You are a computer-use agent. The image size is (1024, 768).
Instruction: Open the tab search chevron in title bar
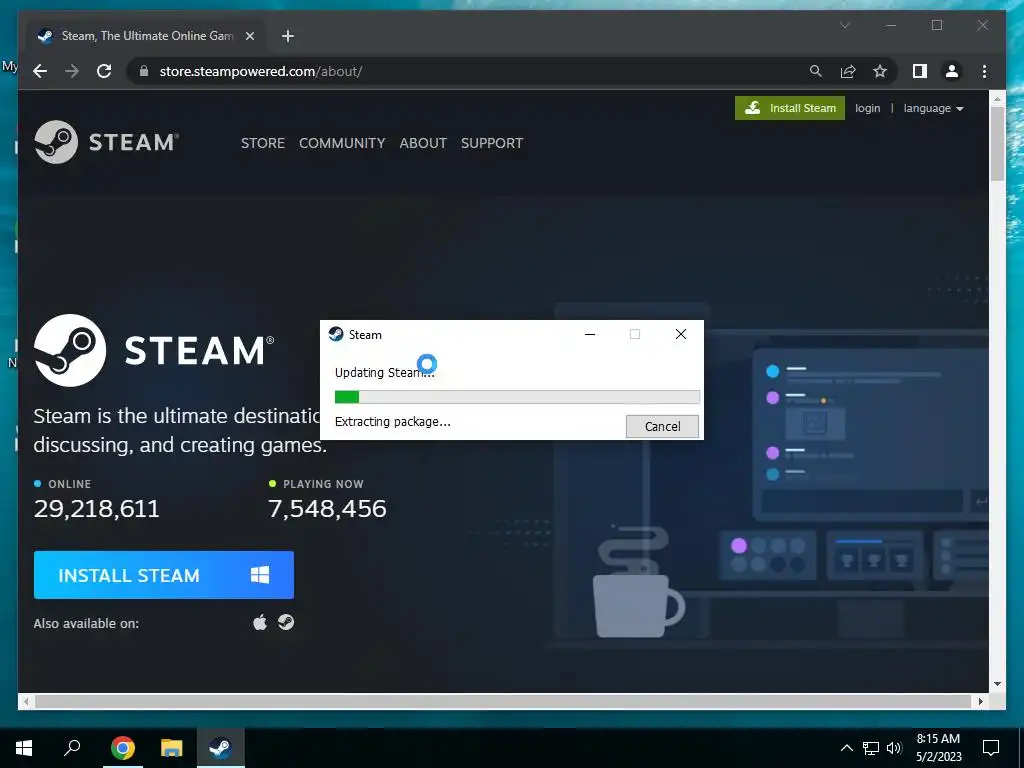click(x=844, y=25)
